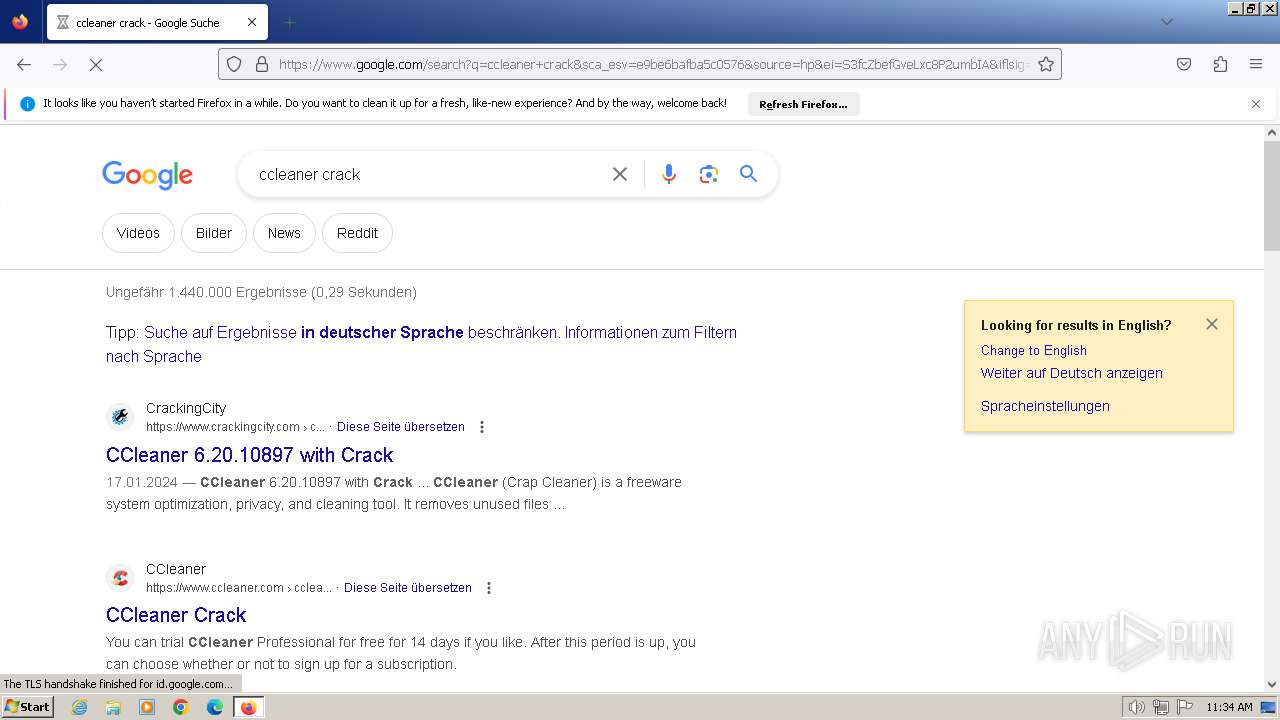Click 'Weiter auf Deutsch anzeigen' link
1280x720 pixels.
(x=1072, y=373)
